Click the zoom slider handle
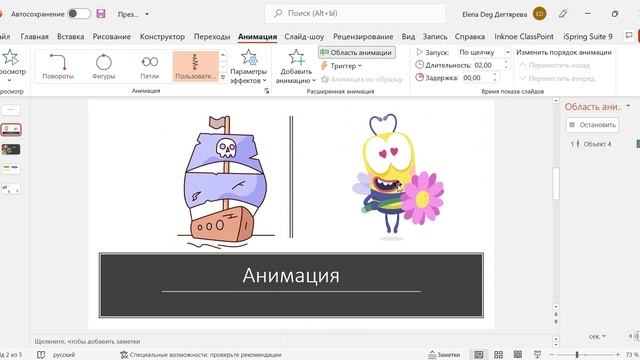Image resolution: width=640 pixels, height=360 pixels. (x=577, y=355)
